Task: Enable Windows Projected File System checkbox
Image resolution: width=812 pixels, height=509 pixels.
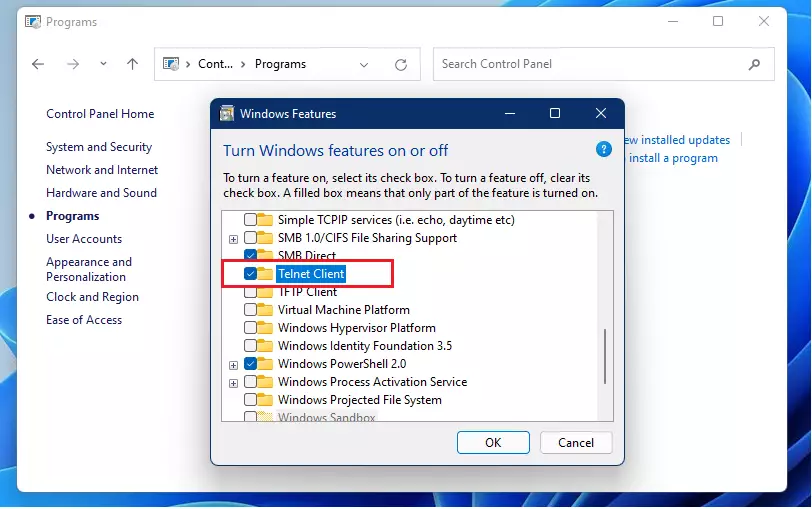Action: (x=250, y=400)
